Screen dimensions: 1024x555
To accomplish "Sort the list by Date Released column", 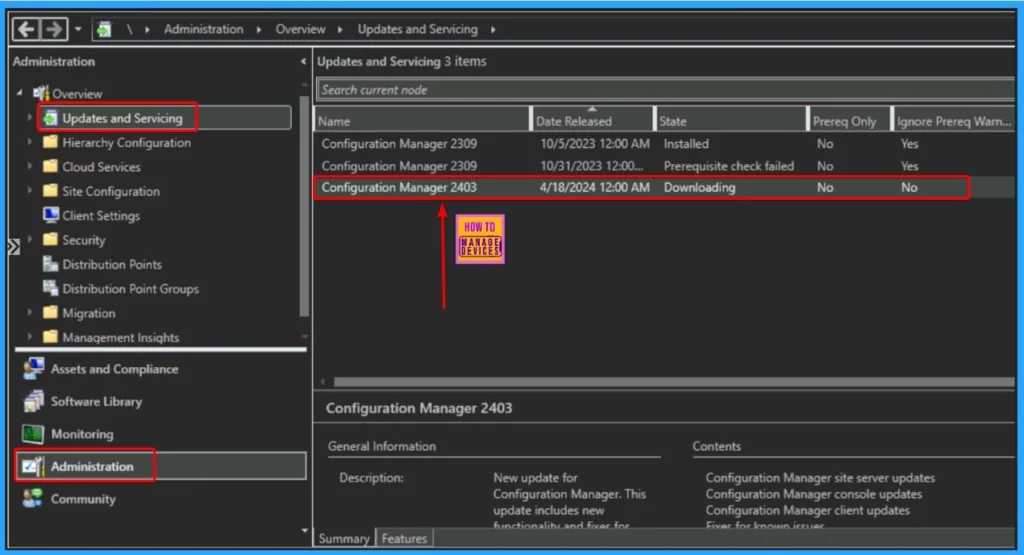I will (592, 121).
